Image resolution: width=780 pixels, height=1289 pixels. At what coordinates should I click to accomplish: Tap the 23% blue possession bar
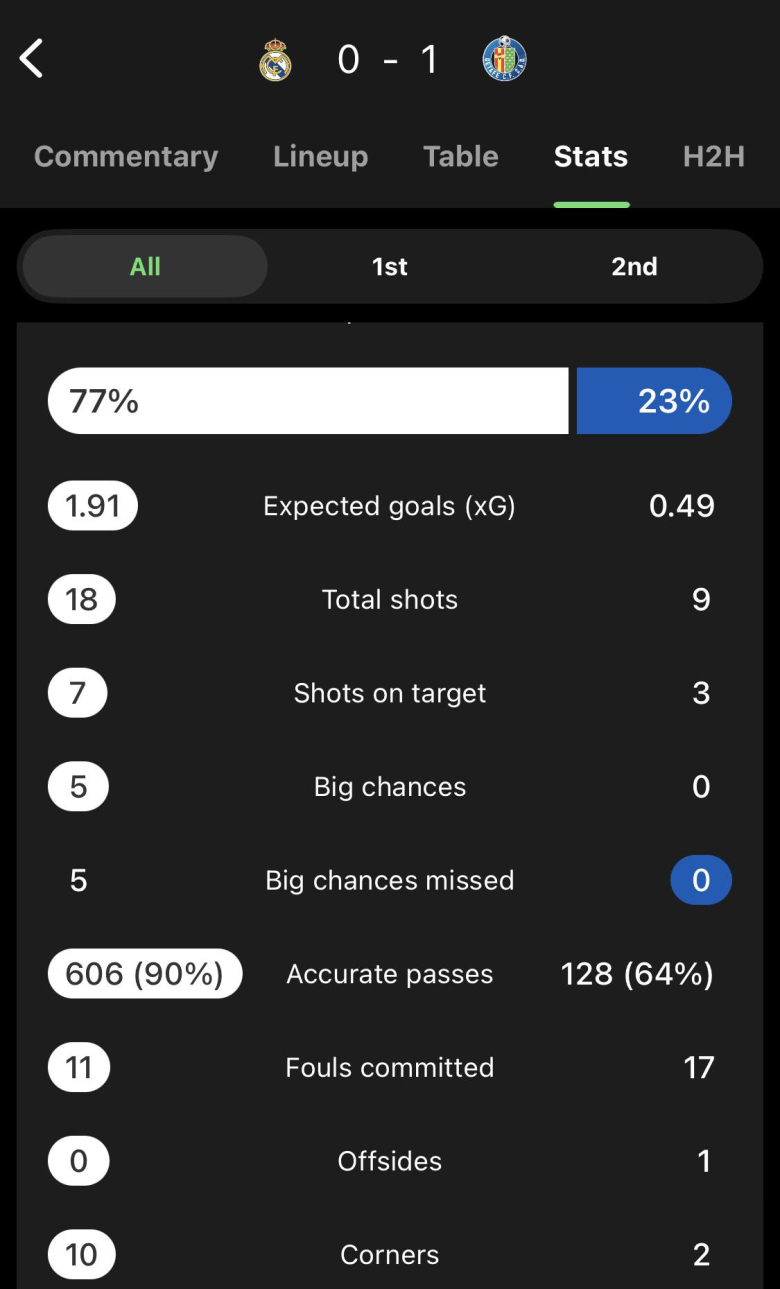coord(654,401)
